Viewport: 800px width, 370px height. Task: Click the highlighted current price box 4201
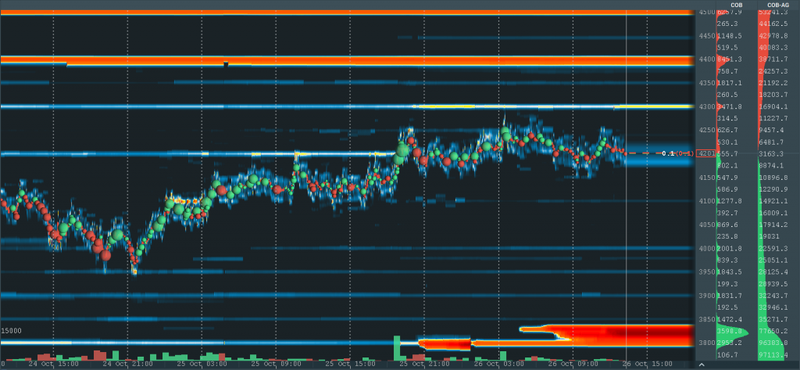[706, 154]
